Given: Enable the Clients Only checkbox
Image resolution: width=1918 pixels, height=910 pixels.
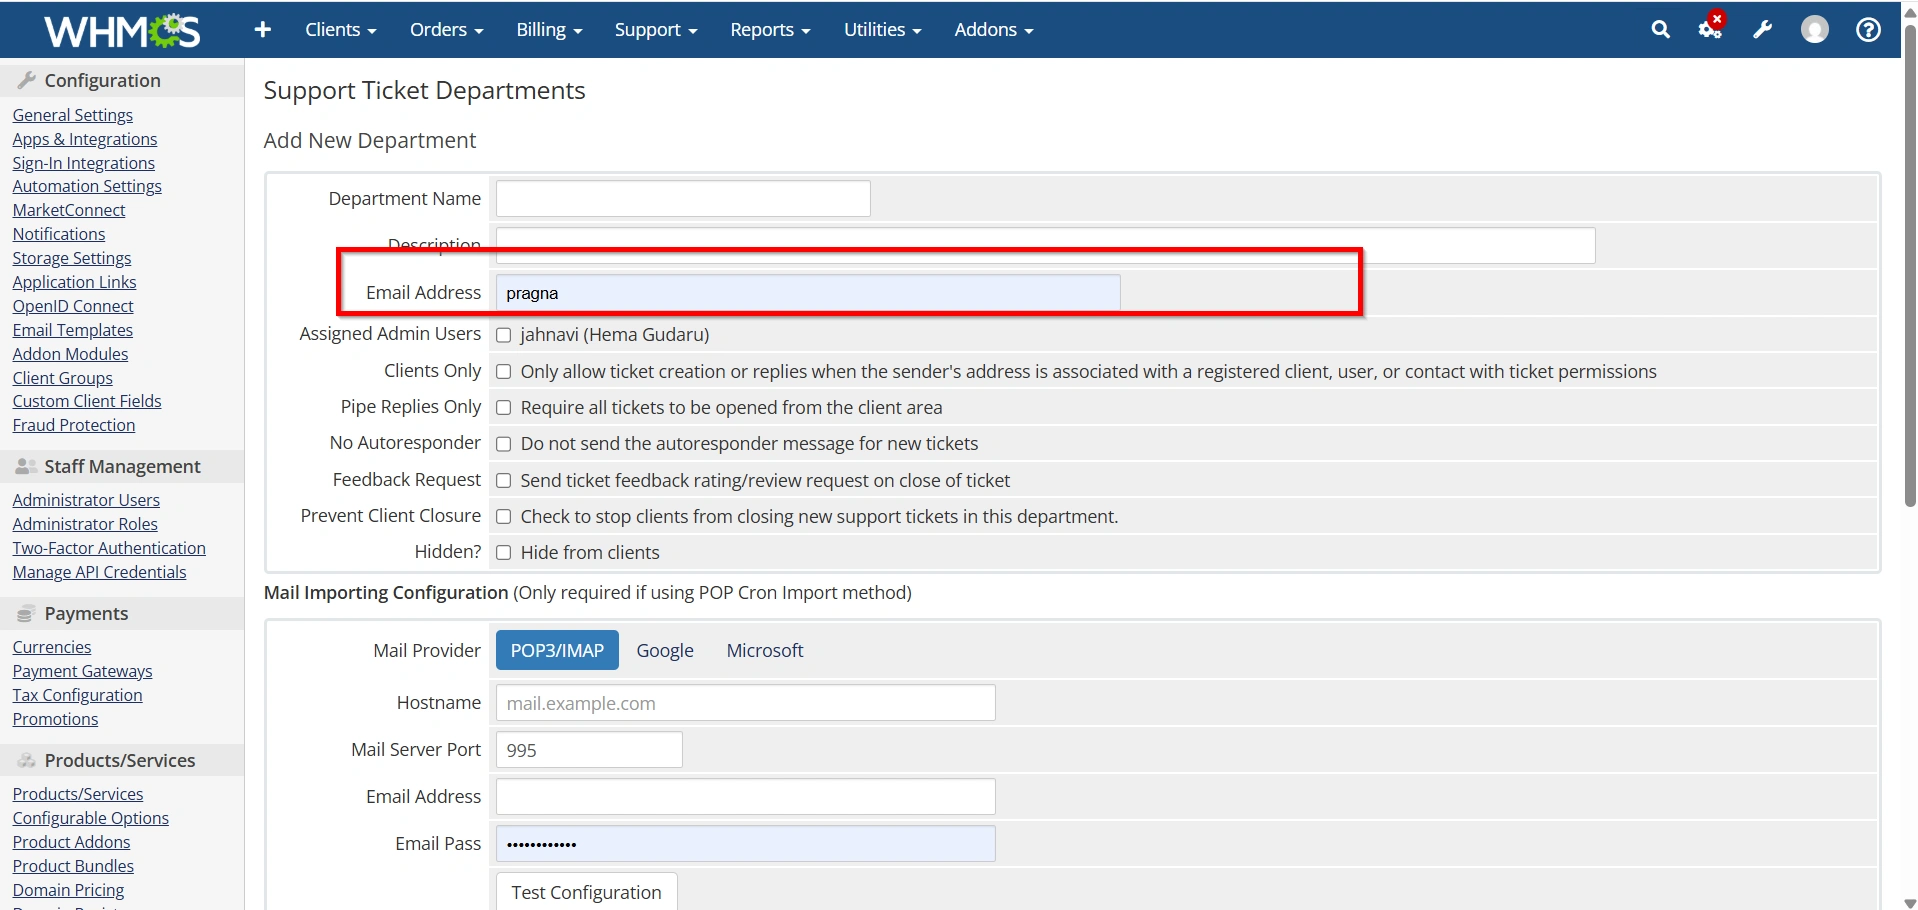Looking at the screenshot, I should [x=504, y=372].
